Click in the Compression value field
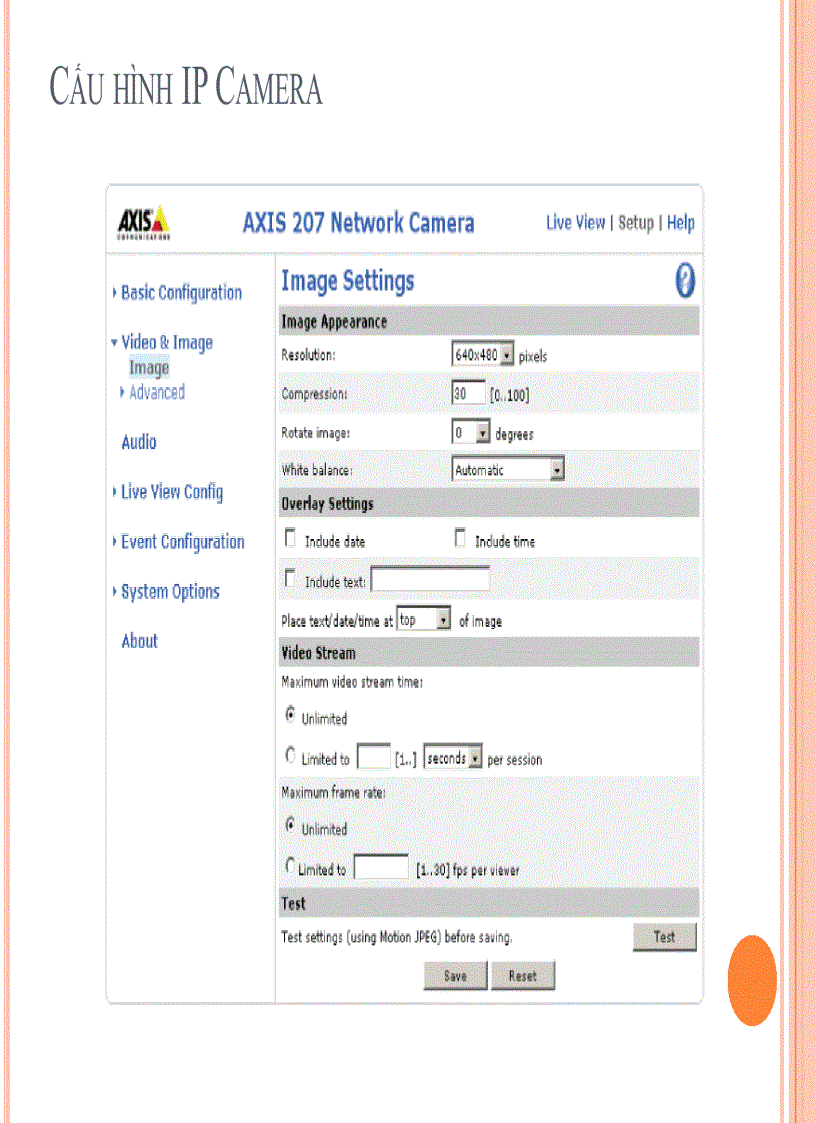This screenshot has height=1123, width=816. 467,393
